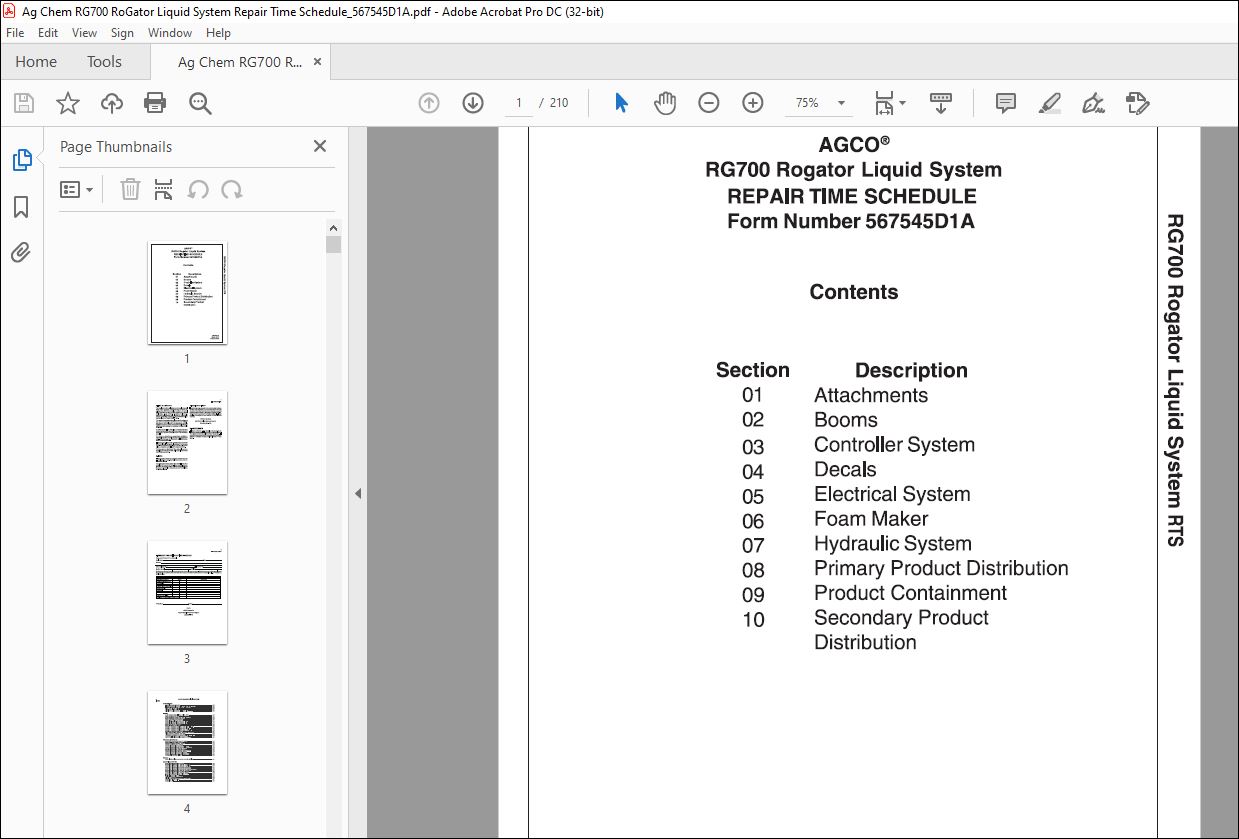Open the fit page options icon

pyautogui.click(x=889, y=103)
